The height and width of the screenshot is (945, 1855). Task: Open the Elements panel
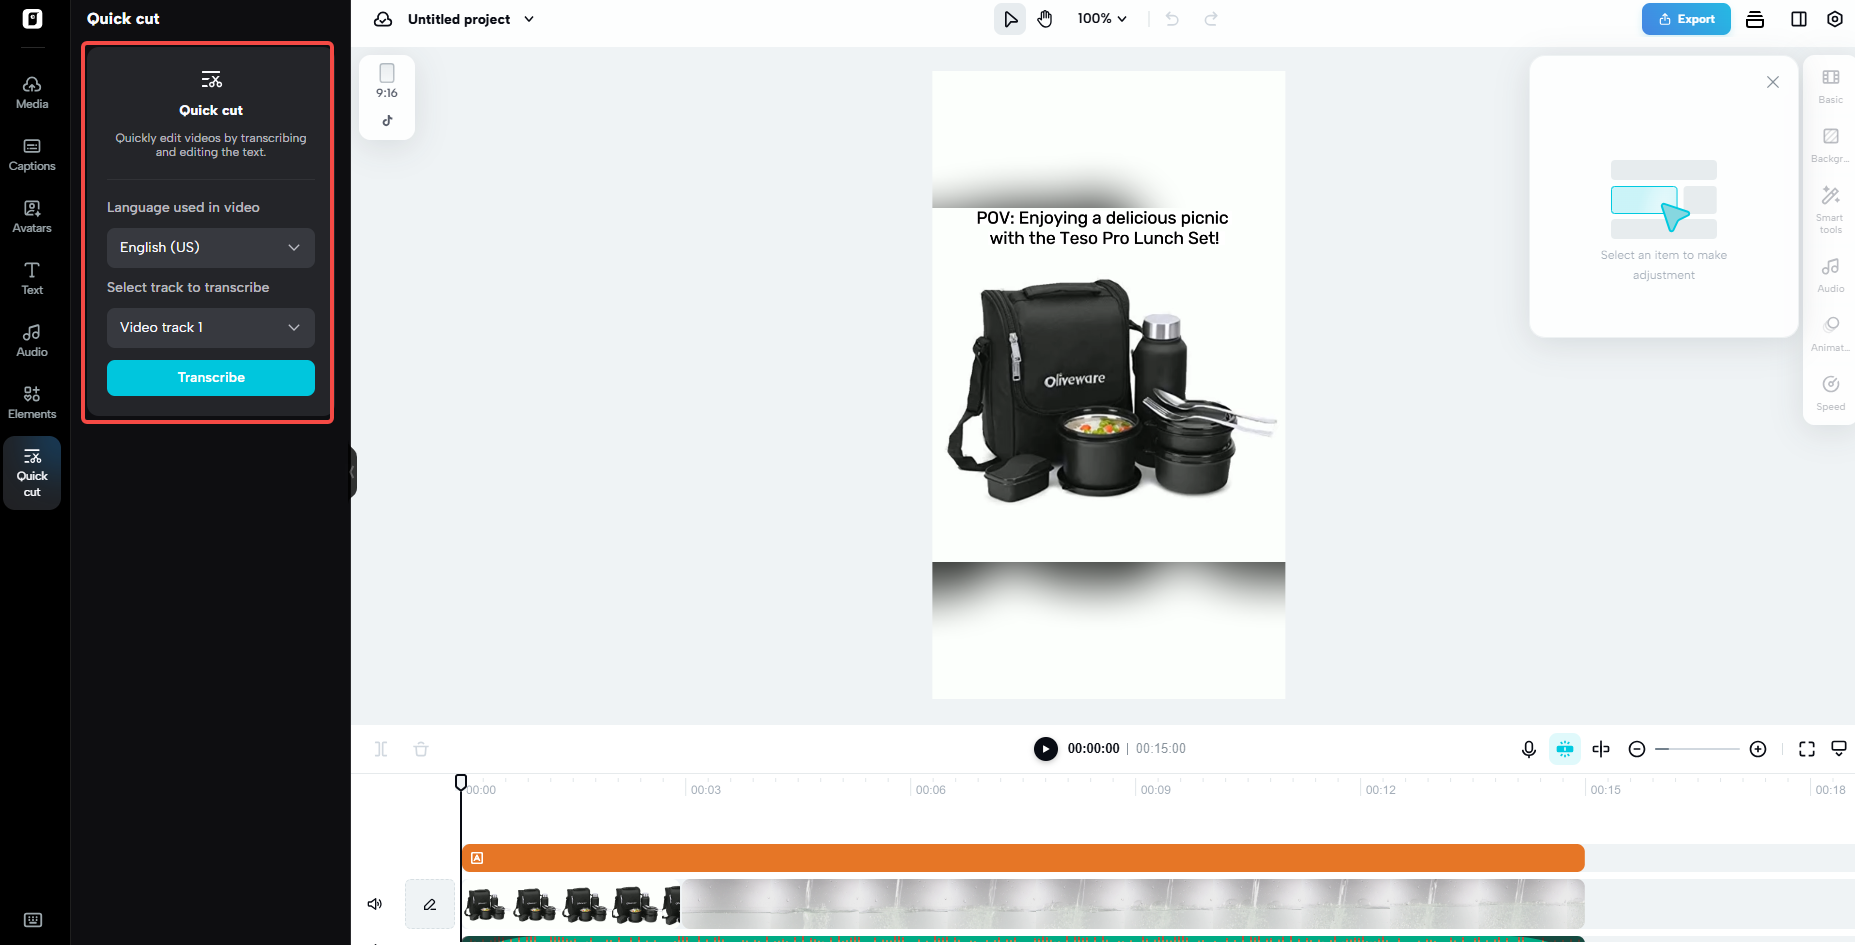tap(32, 401)
